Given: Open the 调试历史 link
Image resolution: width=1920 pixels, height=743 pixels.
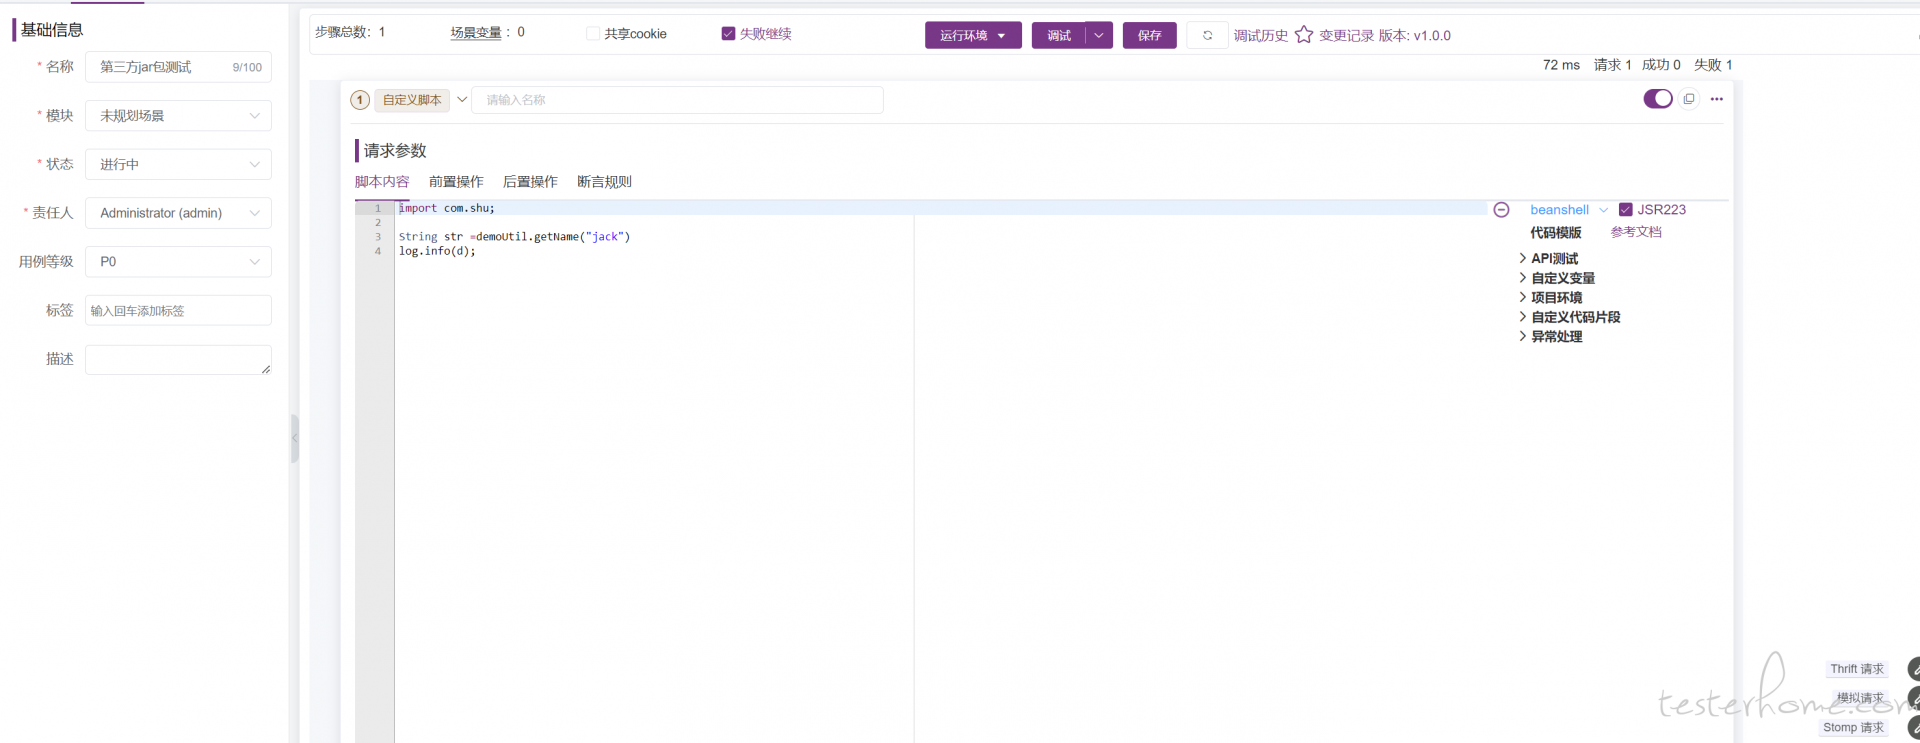Looking at the screenshot, I should [x=1261, y=36].
